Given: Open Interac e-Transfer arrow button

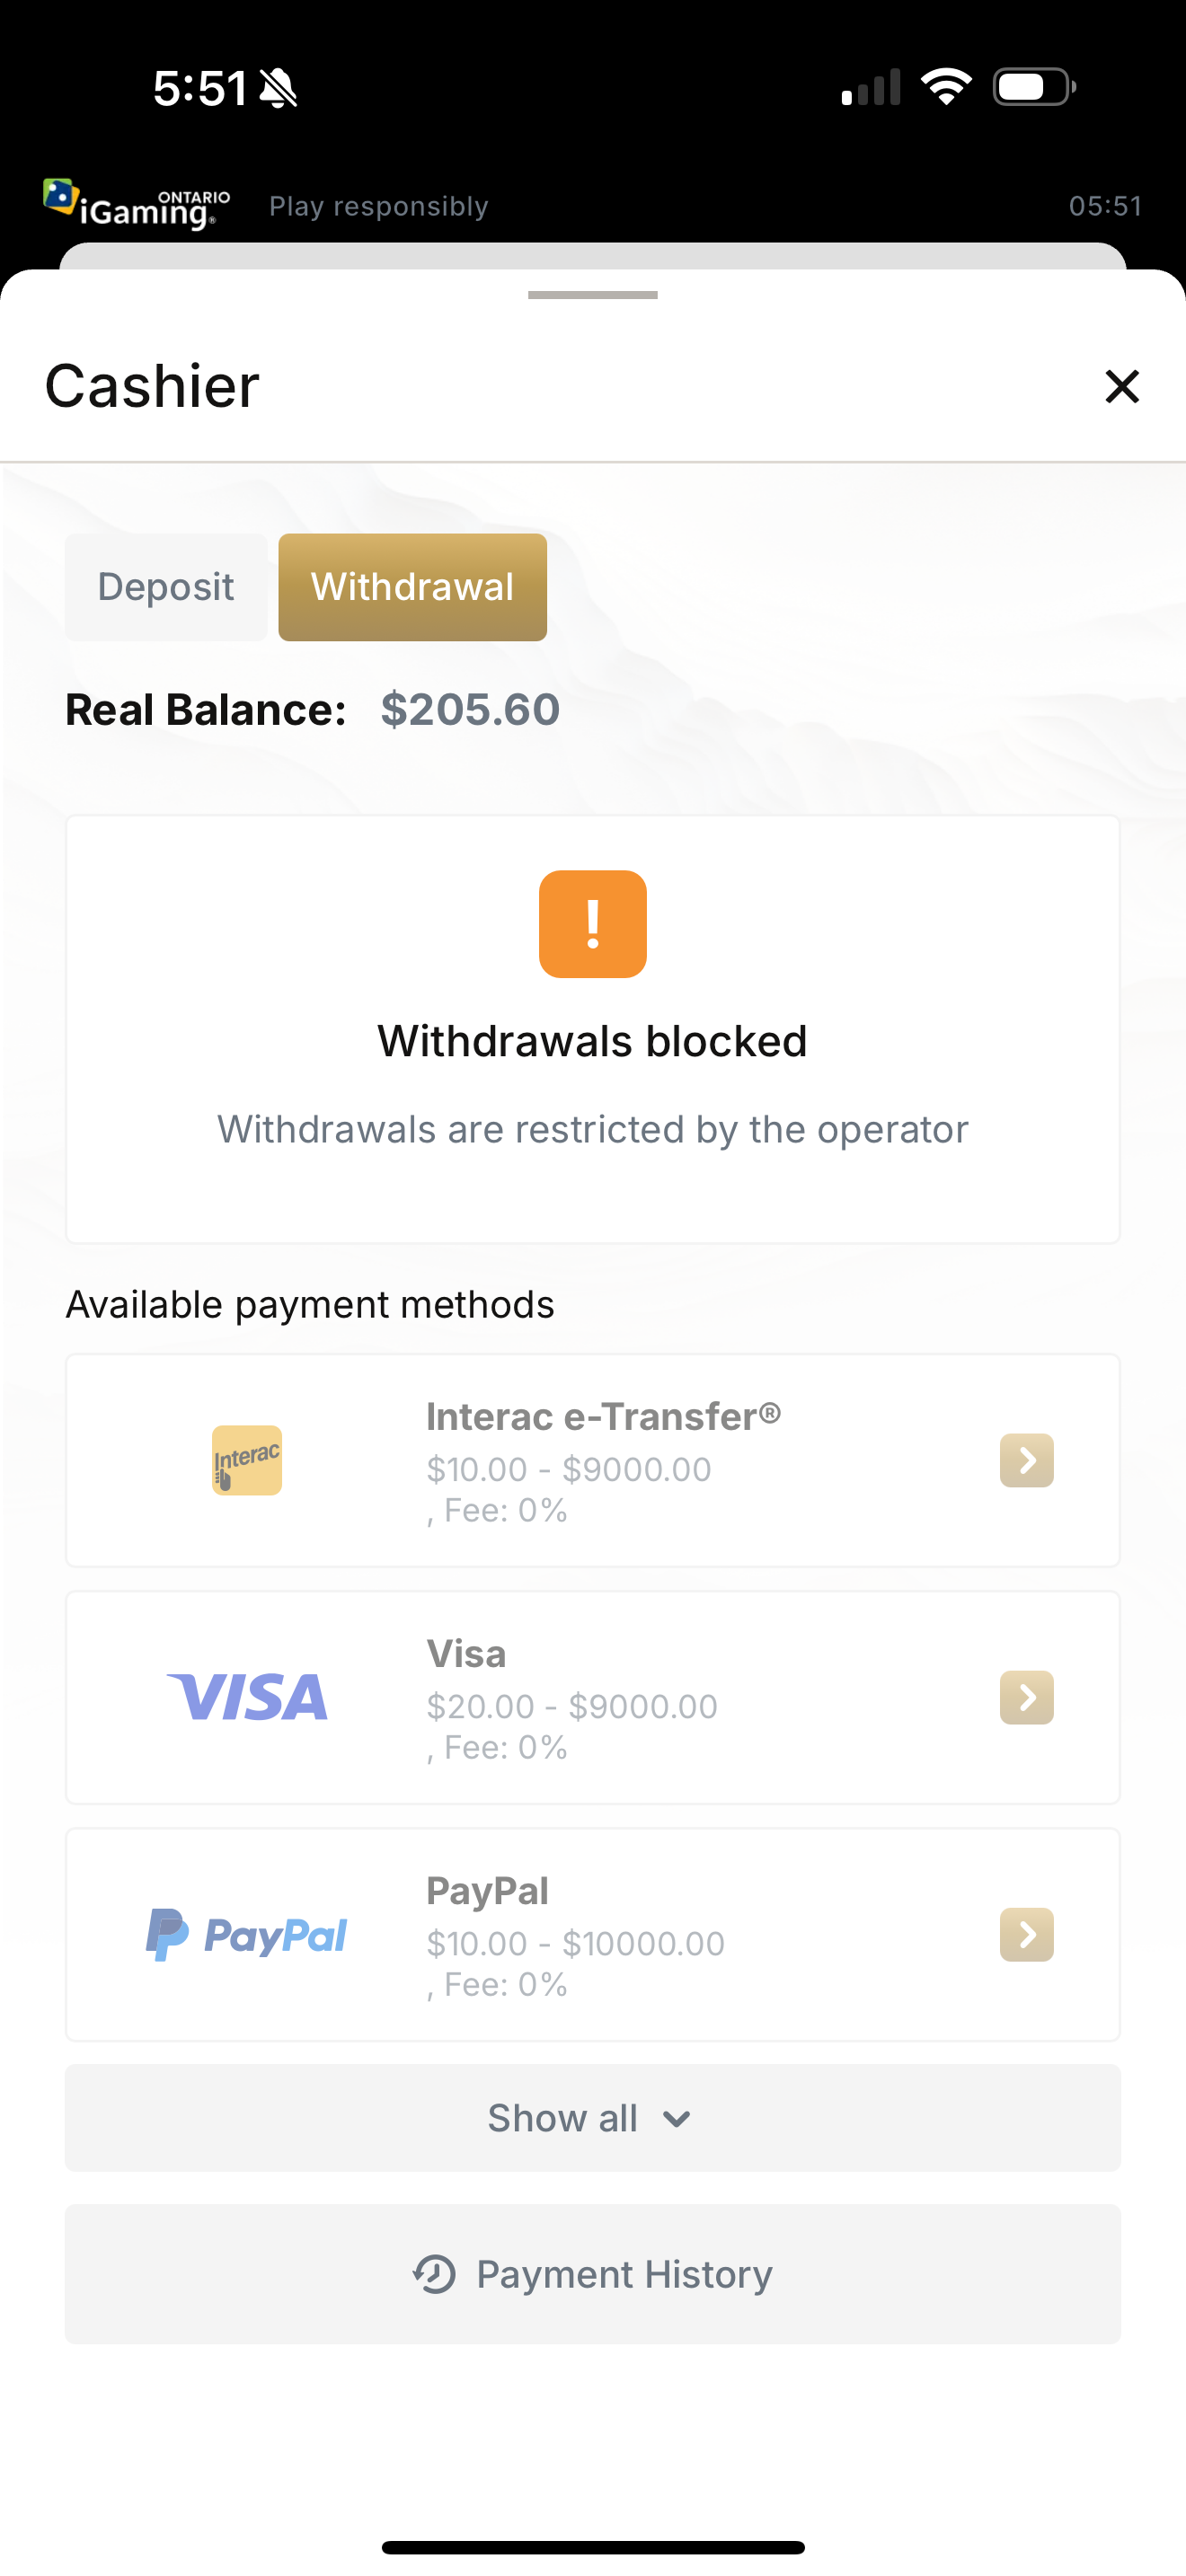Looking at the screenshot, I should 1026,1460.
